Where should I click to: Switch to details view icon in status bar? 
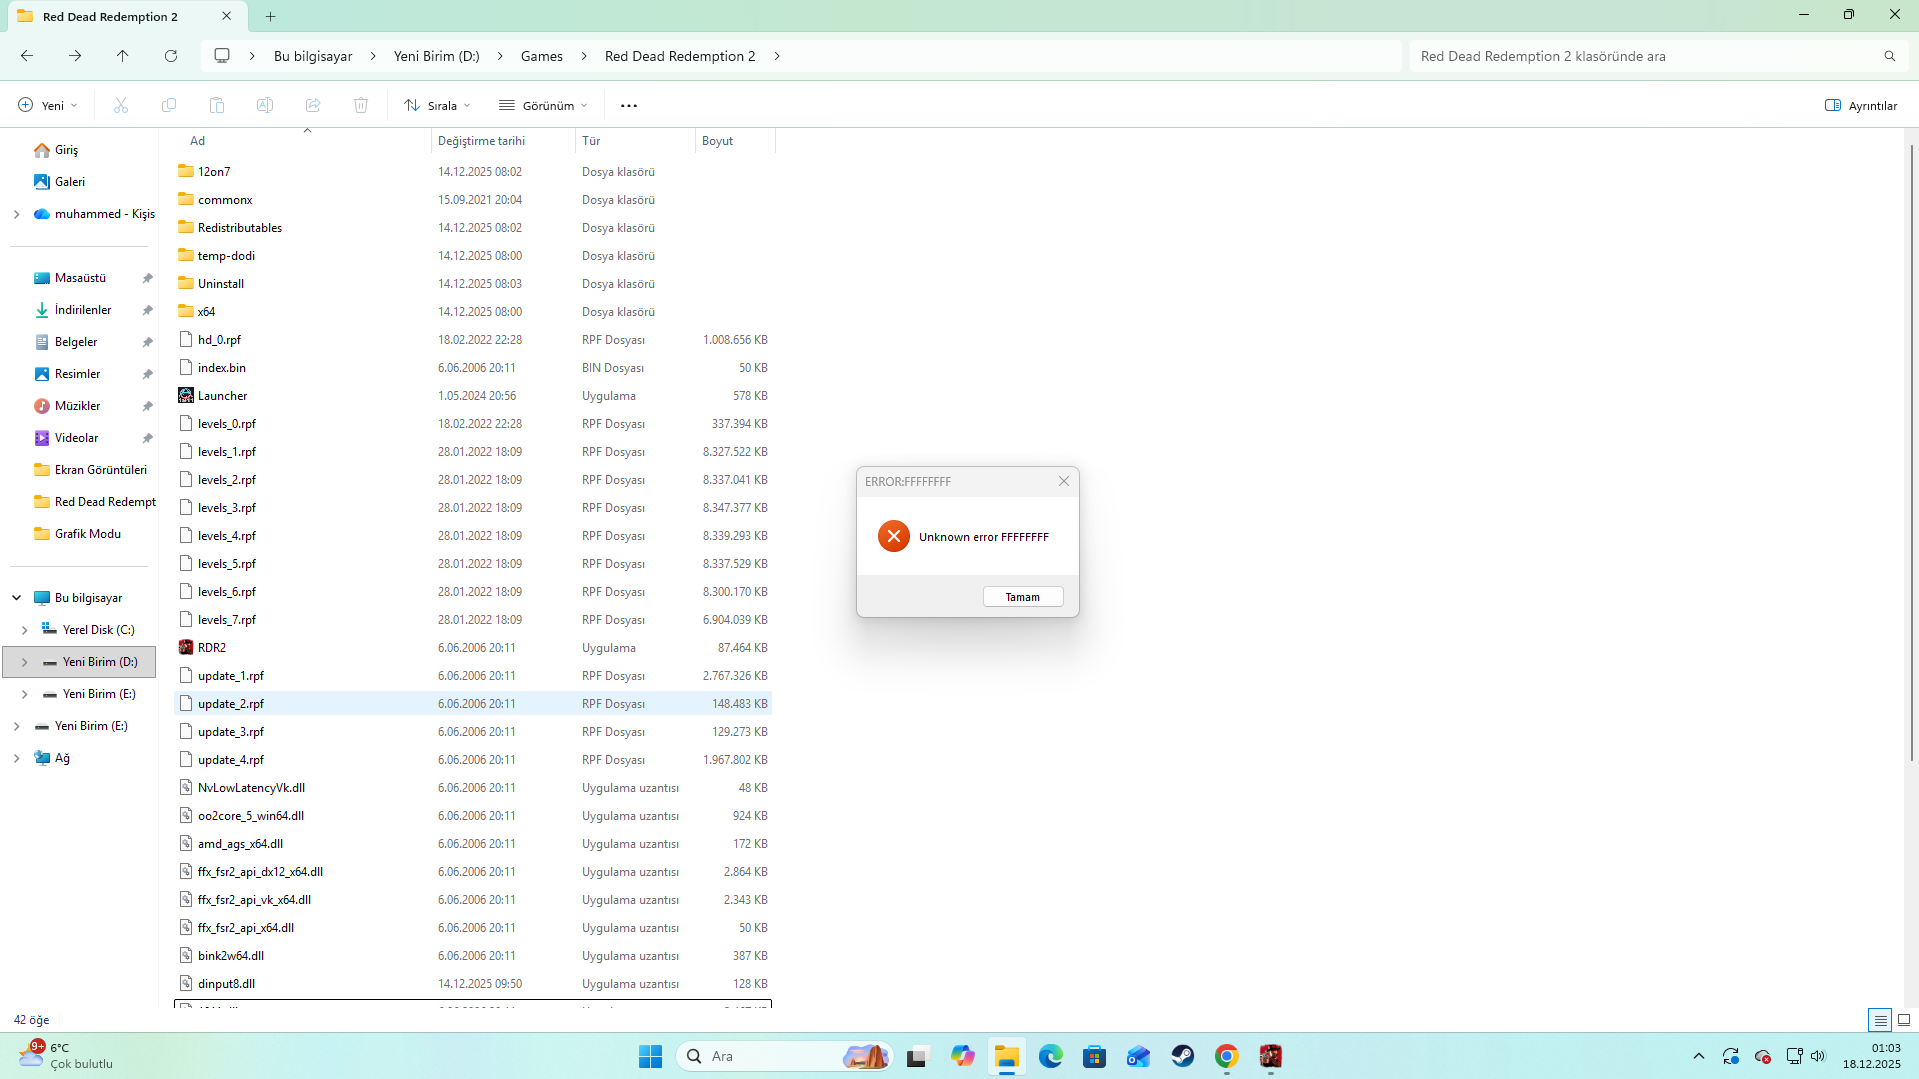pyautogui.click(x=1880, y=1020)
